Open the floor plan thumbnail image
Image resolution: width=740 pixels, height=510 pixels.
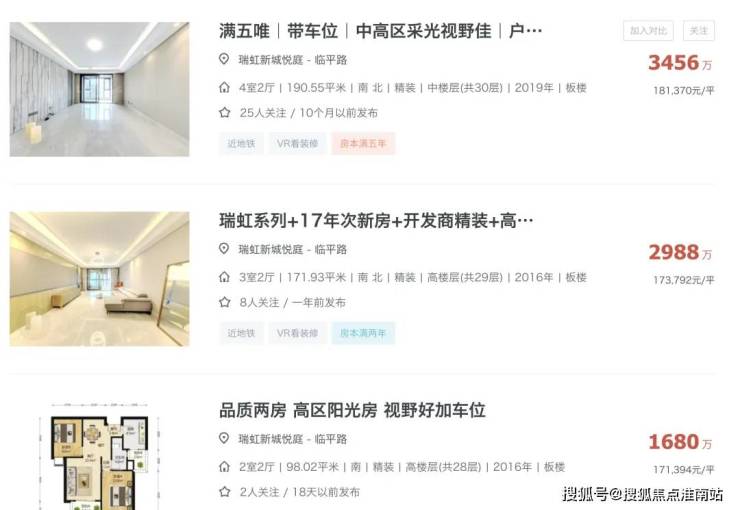[99, 456]
